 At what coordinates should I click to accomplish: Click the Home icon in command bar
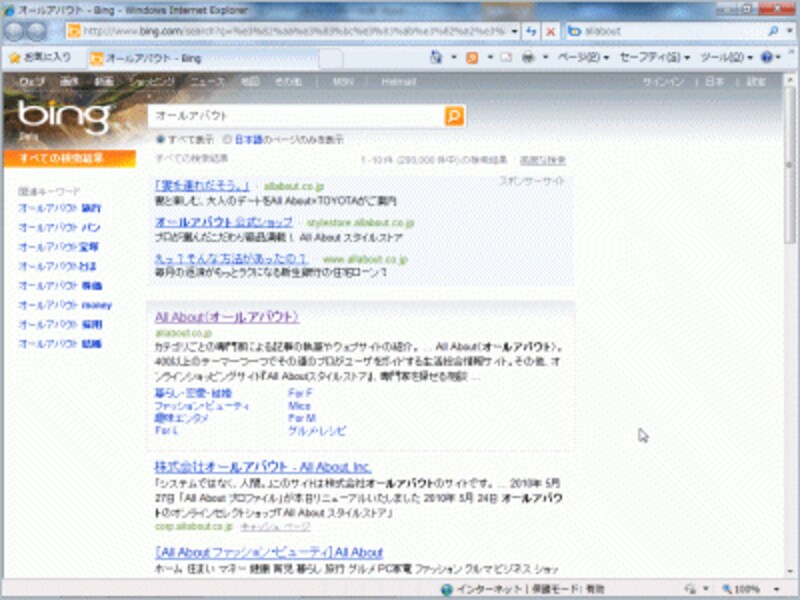[436, 57]
